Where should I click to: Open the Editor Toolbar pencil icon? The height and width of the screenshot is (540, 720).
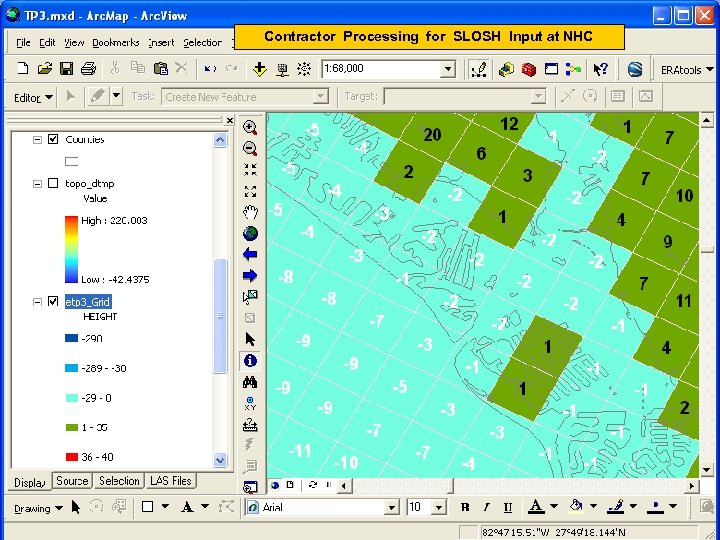pos(478,69)
